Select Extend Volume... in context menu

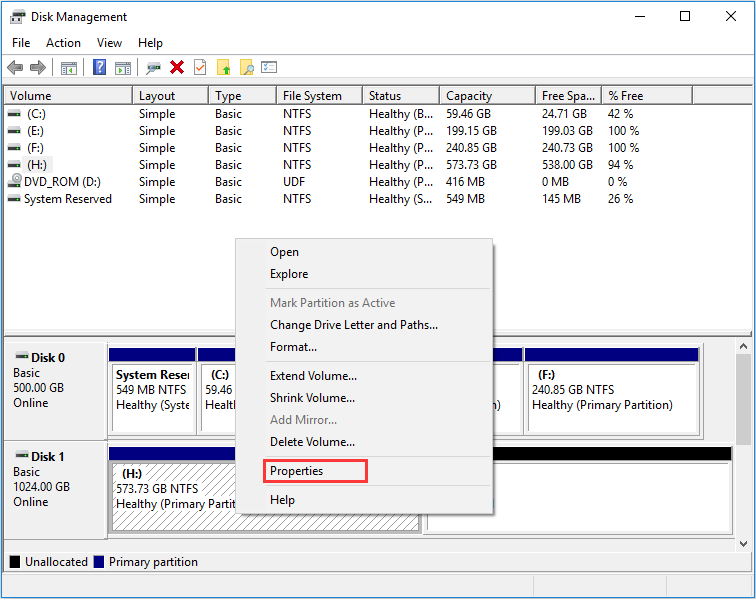click(364, 376)
